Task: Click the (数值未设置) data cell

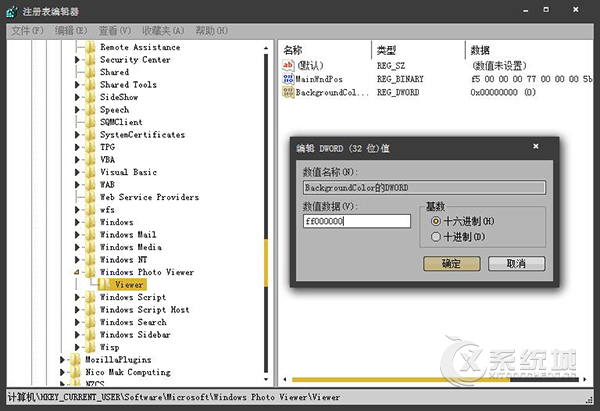Action: (499, 65)
